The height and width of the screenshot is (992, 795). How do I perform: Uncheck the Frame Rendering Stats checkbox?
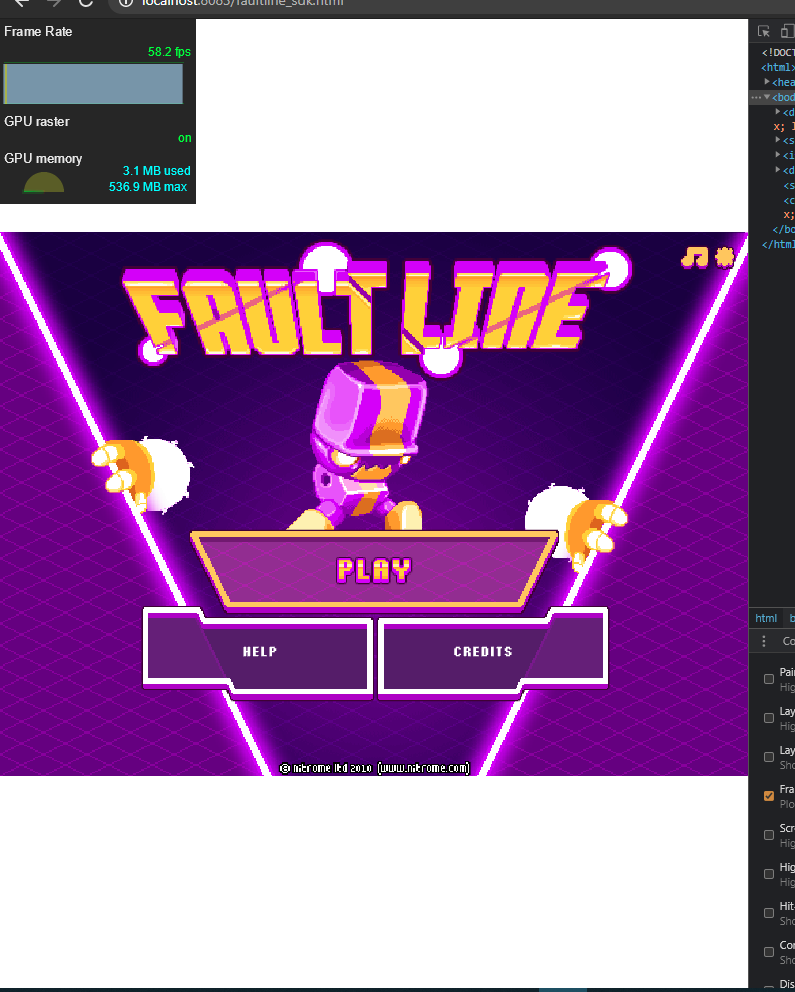click(768, 796)
